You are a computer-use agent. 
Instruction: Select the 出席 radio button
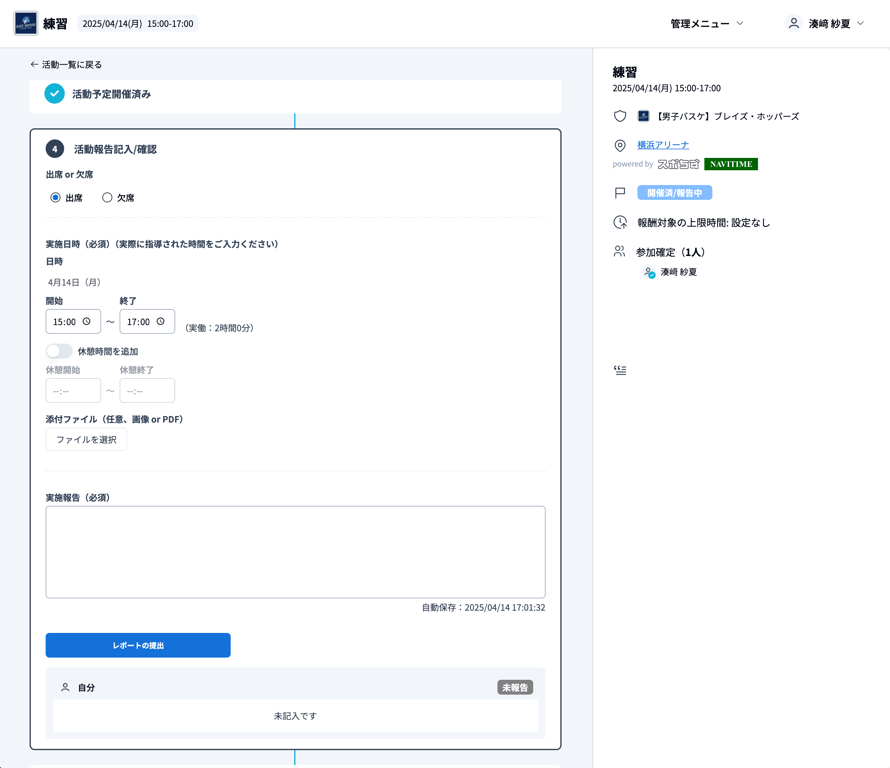tap(56, 198)
